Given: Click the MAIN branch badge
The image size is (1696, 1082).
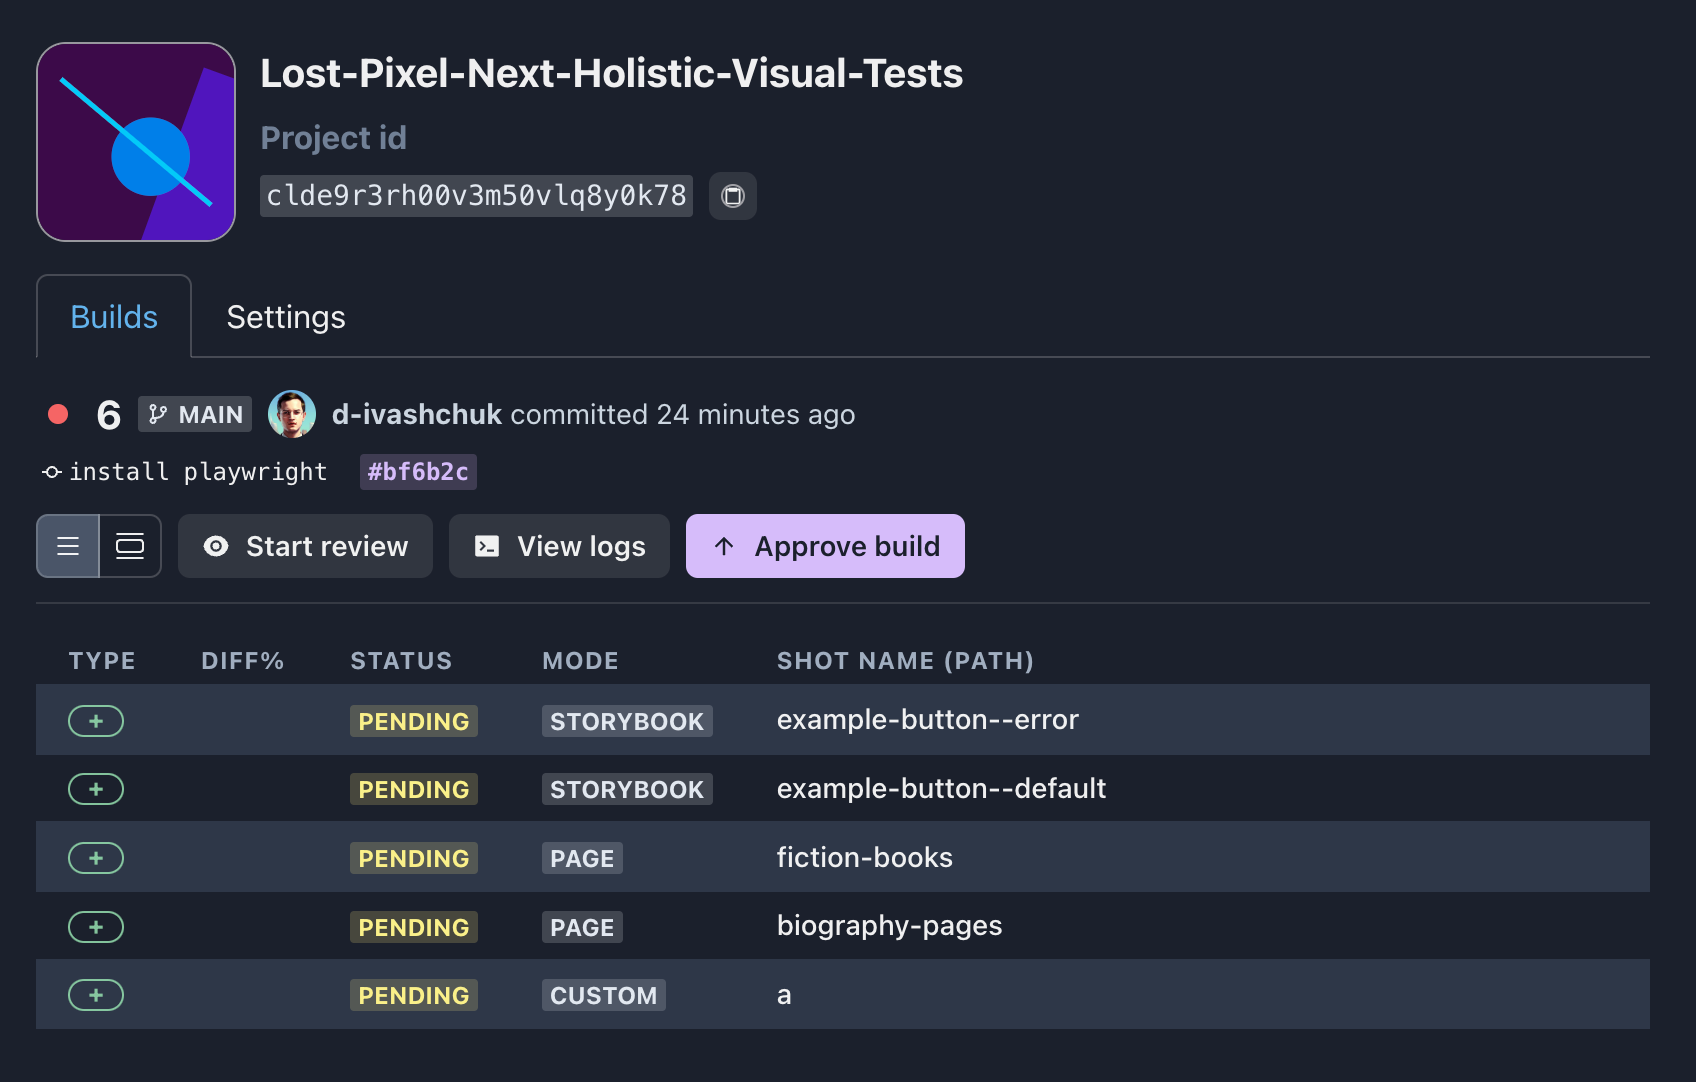Looking at the screenshot, I should [x=195, y=414].
